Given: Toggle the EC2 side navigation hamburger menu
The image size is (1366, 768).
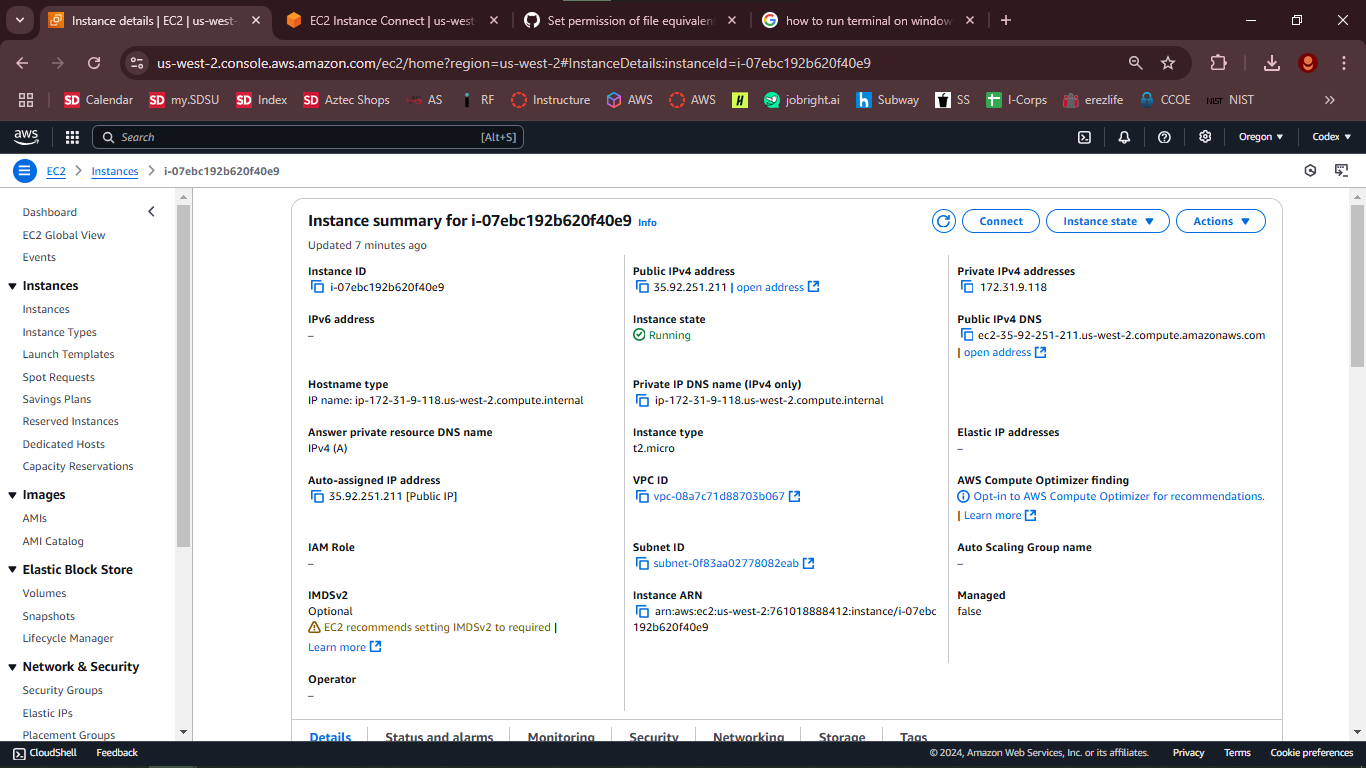Looking at the screenshot, I should pyautogui.click(x=25, y=171).
